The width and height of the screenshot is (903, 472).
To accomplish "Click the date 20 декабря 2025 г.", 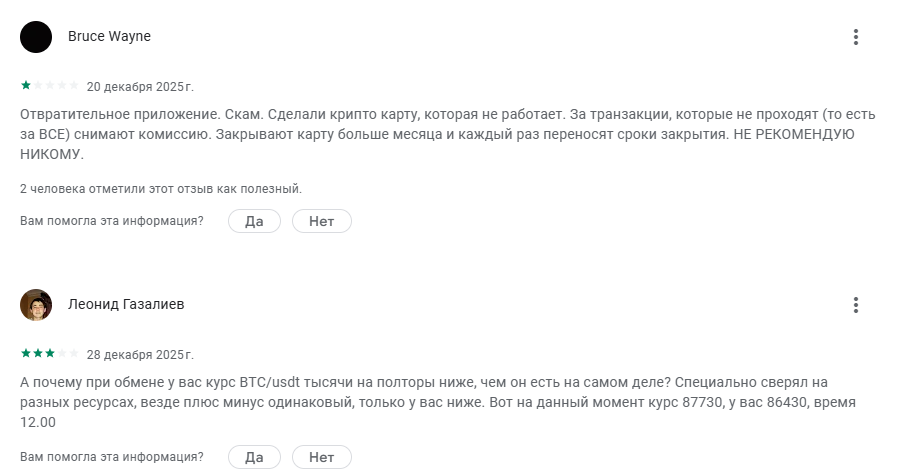I will click(x=140, y=87).
